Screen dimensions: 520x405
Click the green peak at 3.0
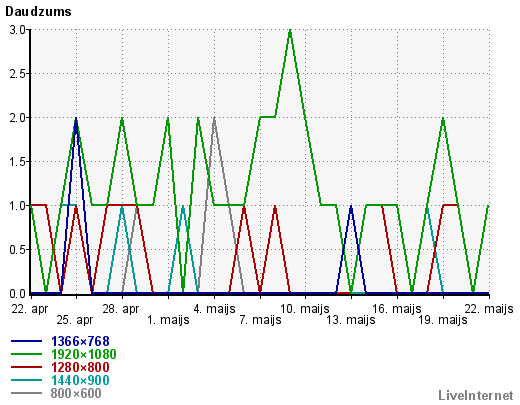(290, 30)
